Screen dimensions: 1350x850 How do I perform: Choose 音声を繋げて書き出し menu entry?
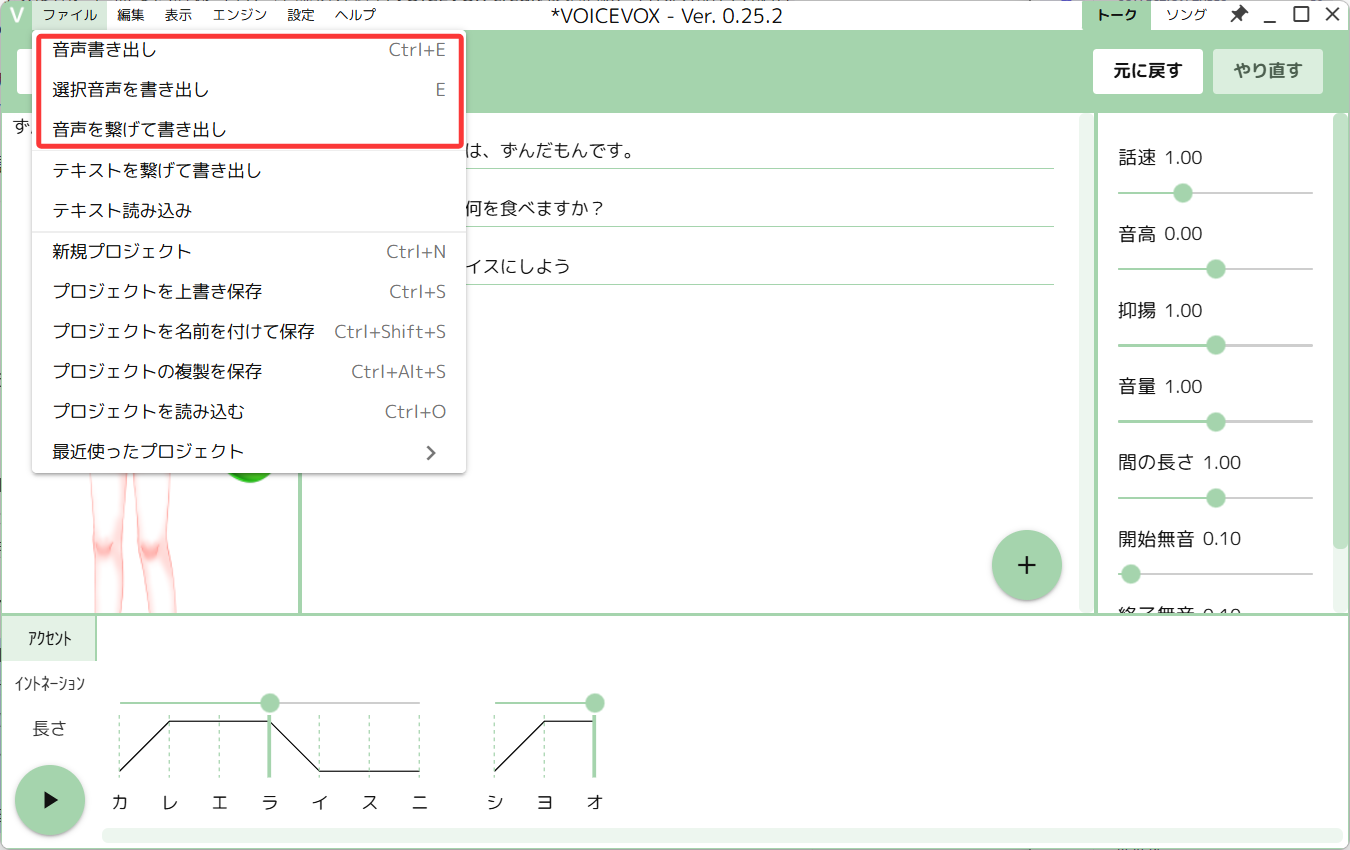249,130
